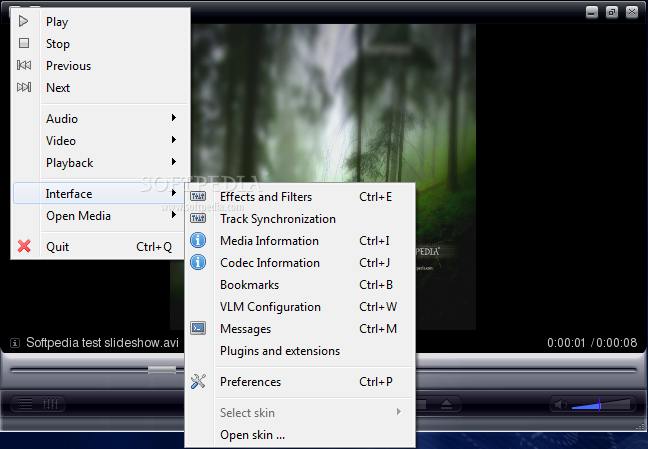Adjust the blue volume slider
The height and width of the screenshot is (449, 648).
click(x=601, y=404)
